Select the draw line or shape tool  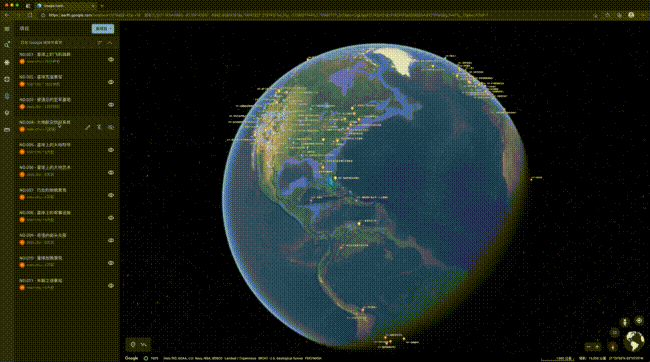coord(144,345)
